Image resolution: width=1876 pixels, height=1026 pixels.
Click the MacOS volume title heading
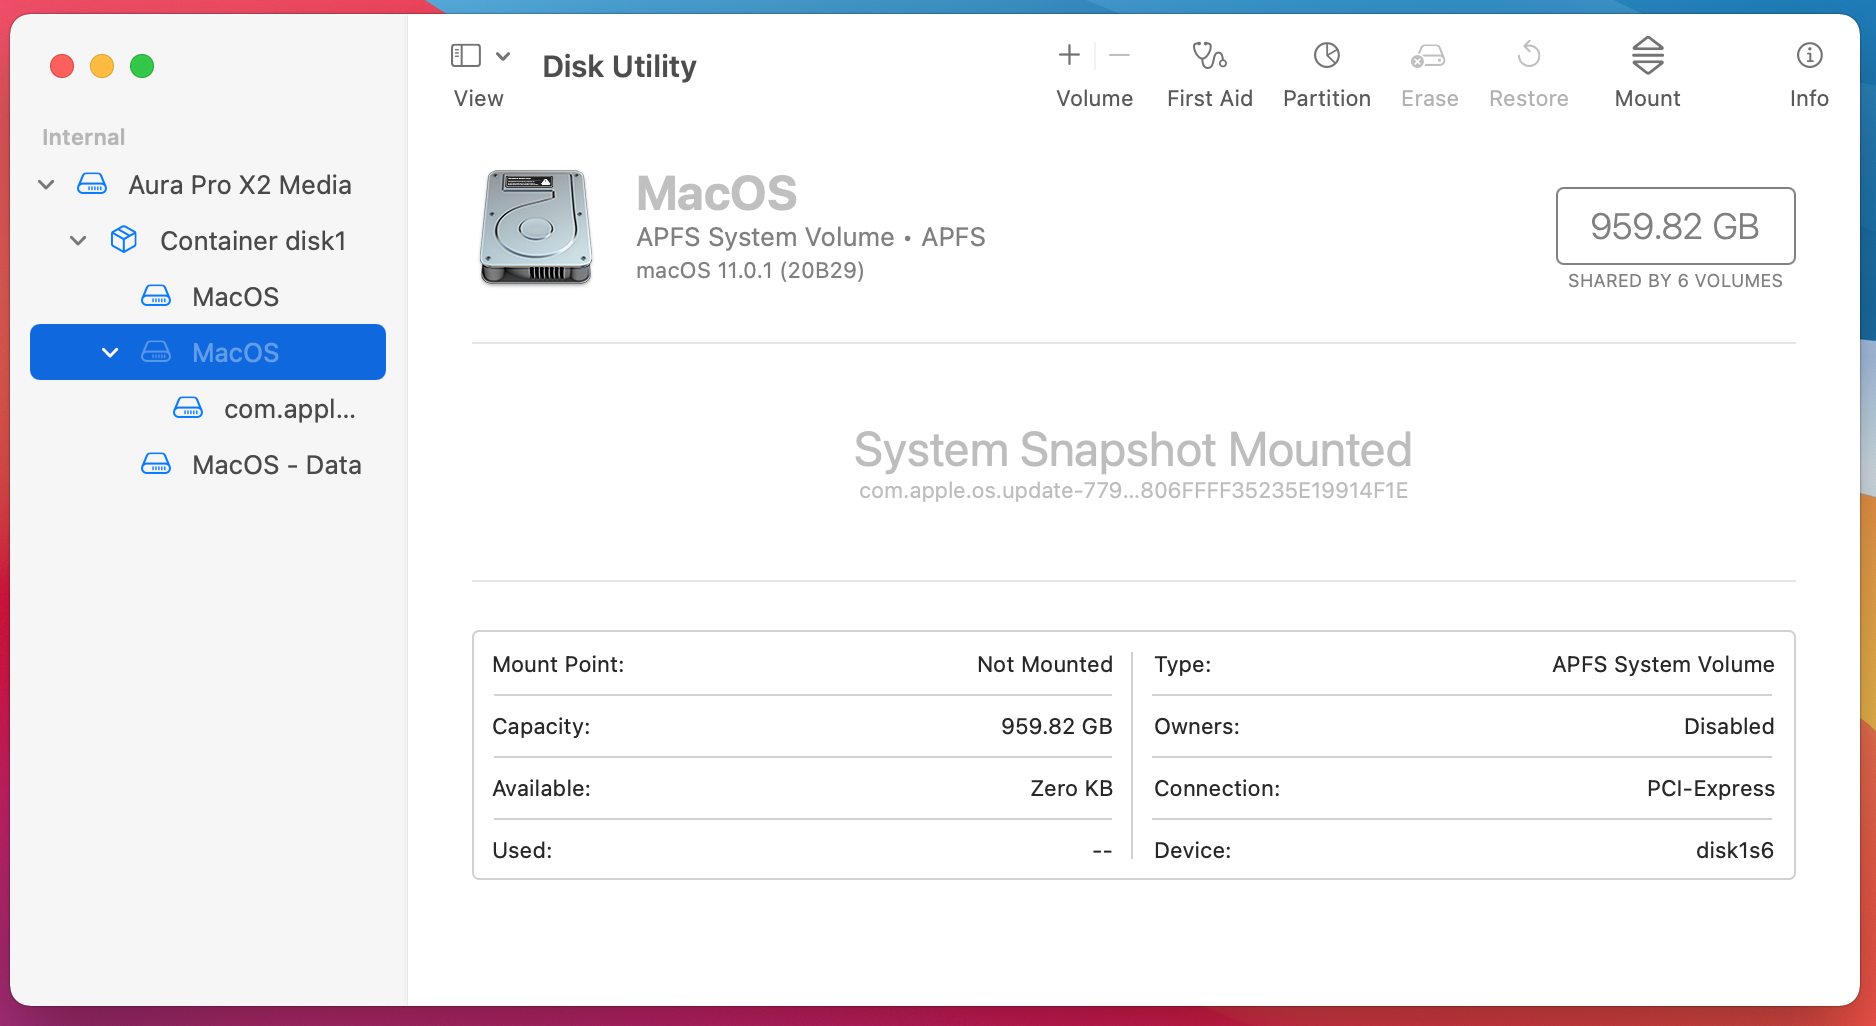[717, 193]
